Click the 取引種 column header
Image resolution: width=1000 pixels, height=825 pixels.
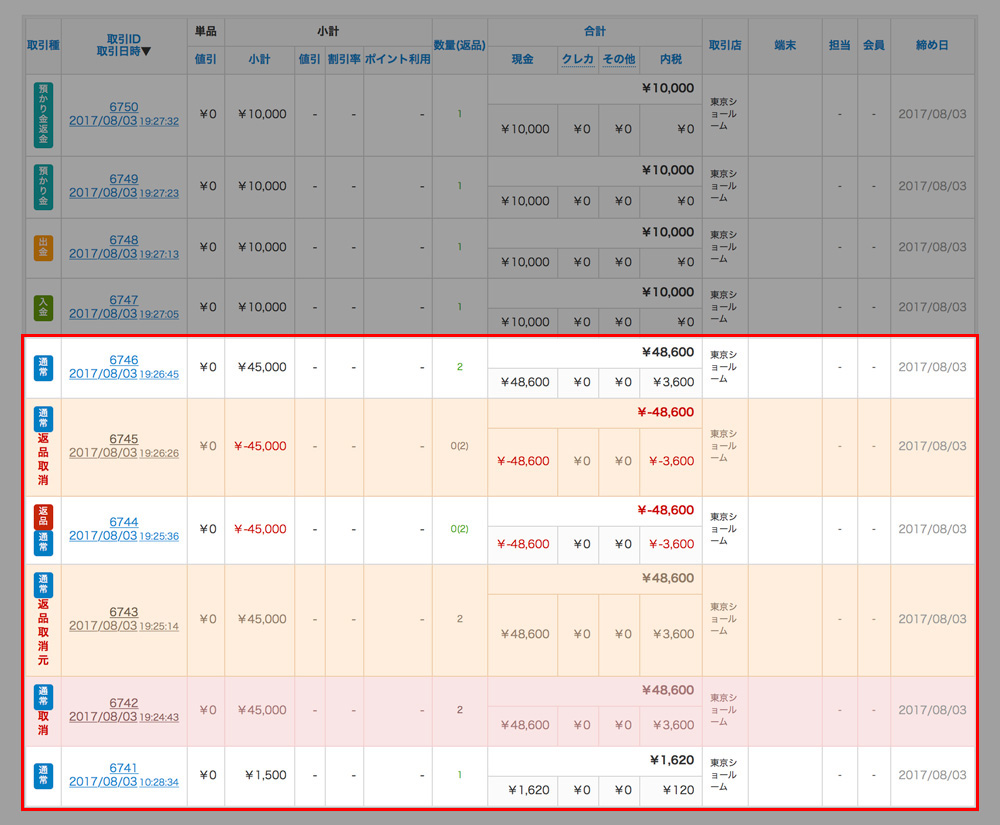pos(43,45)
